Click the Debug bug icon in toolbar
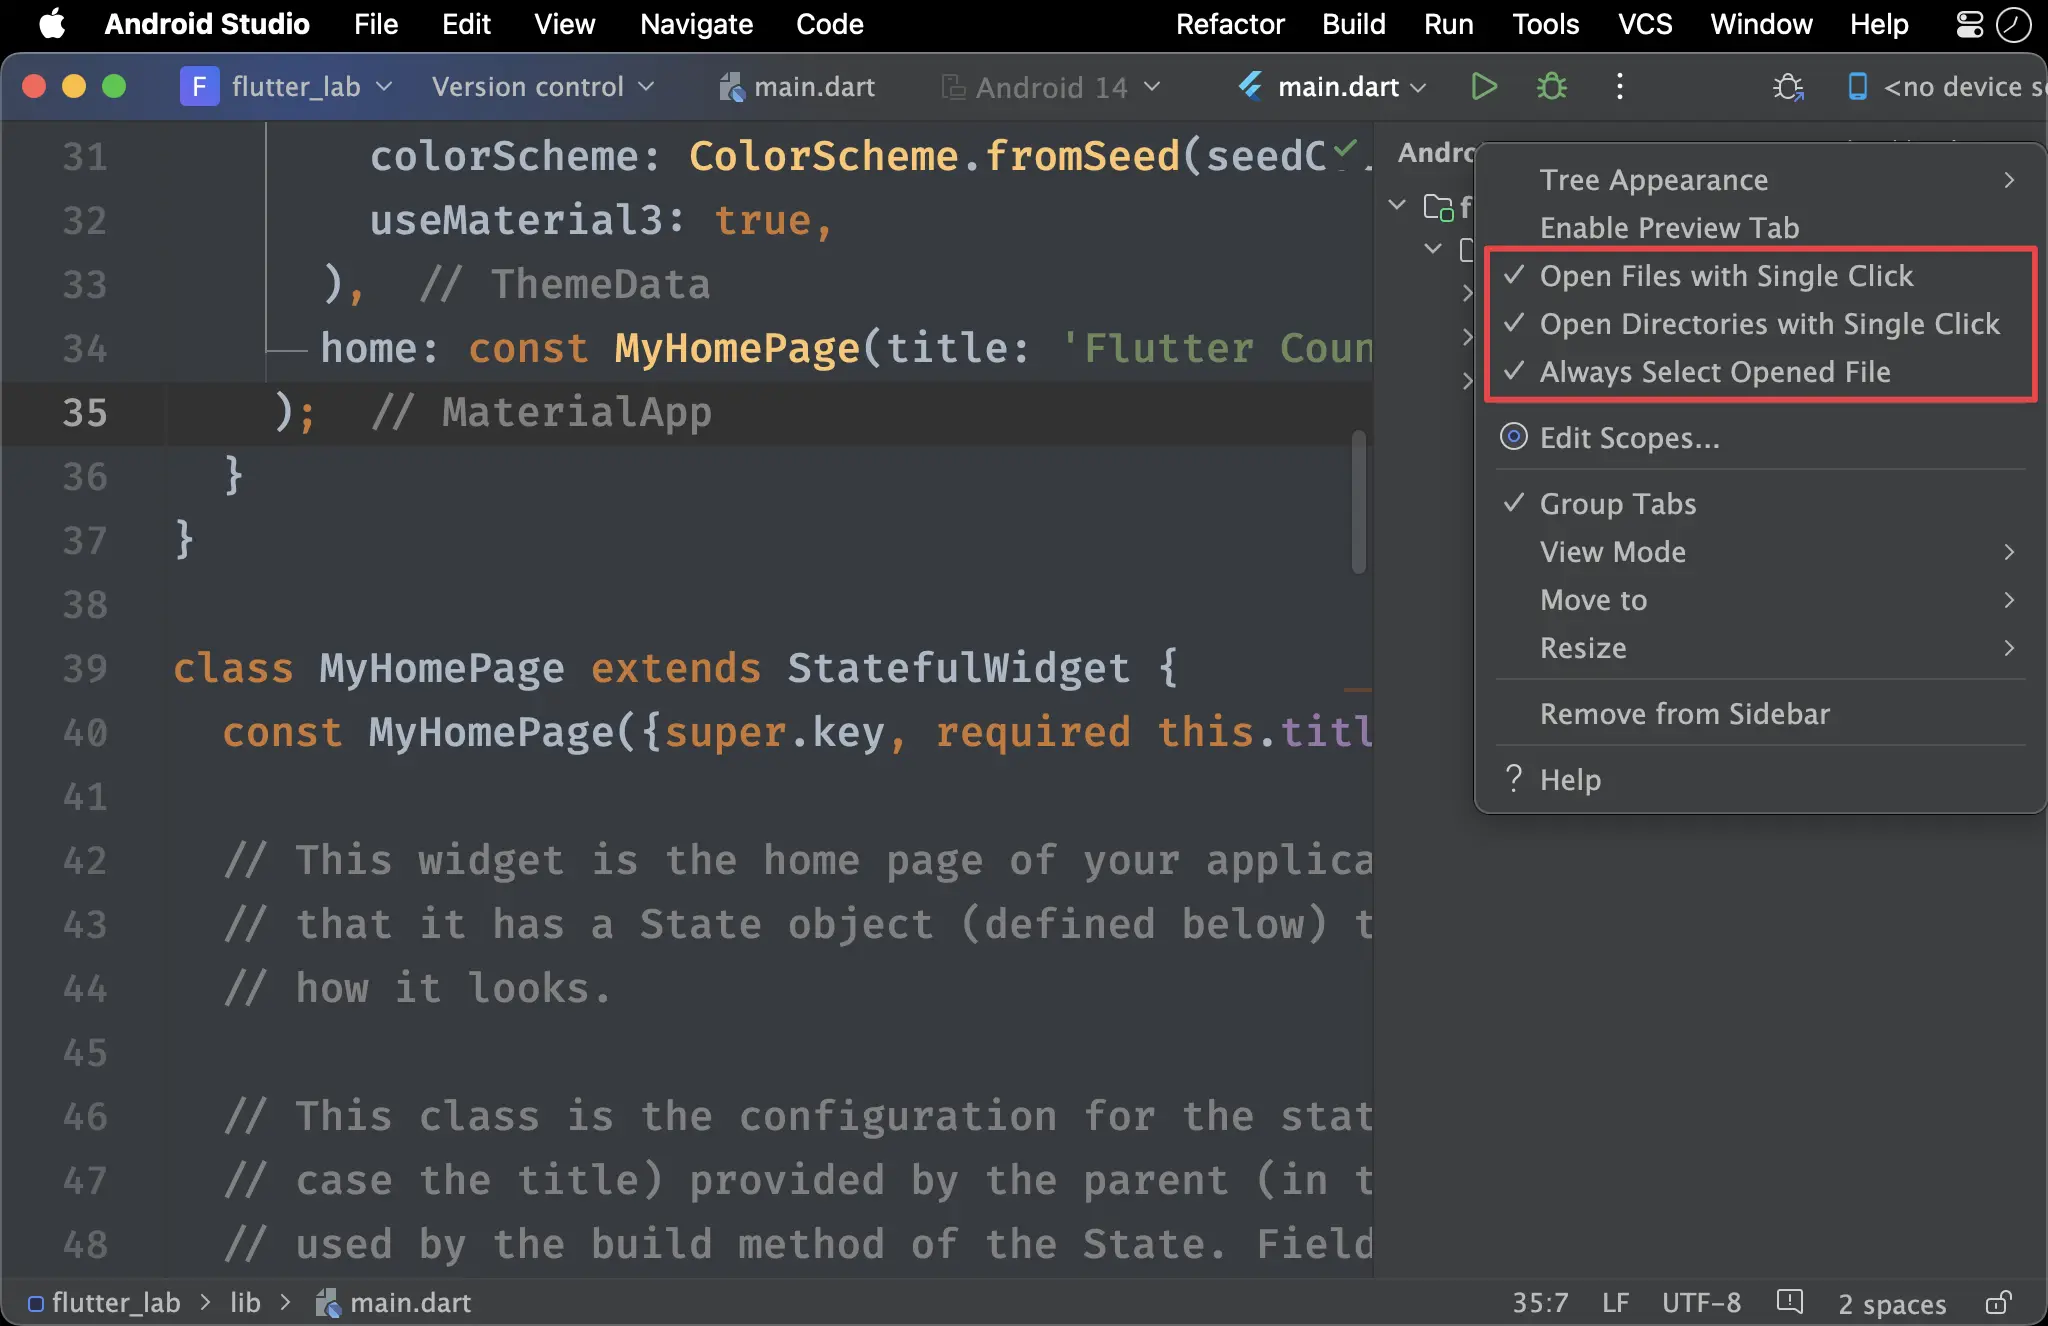 [x=1552, y=87]
